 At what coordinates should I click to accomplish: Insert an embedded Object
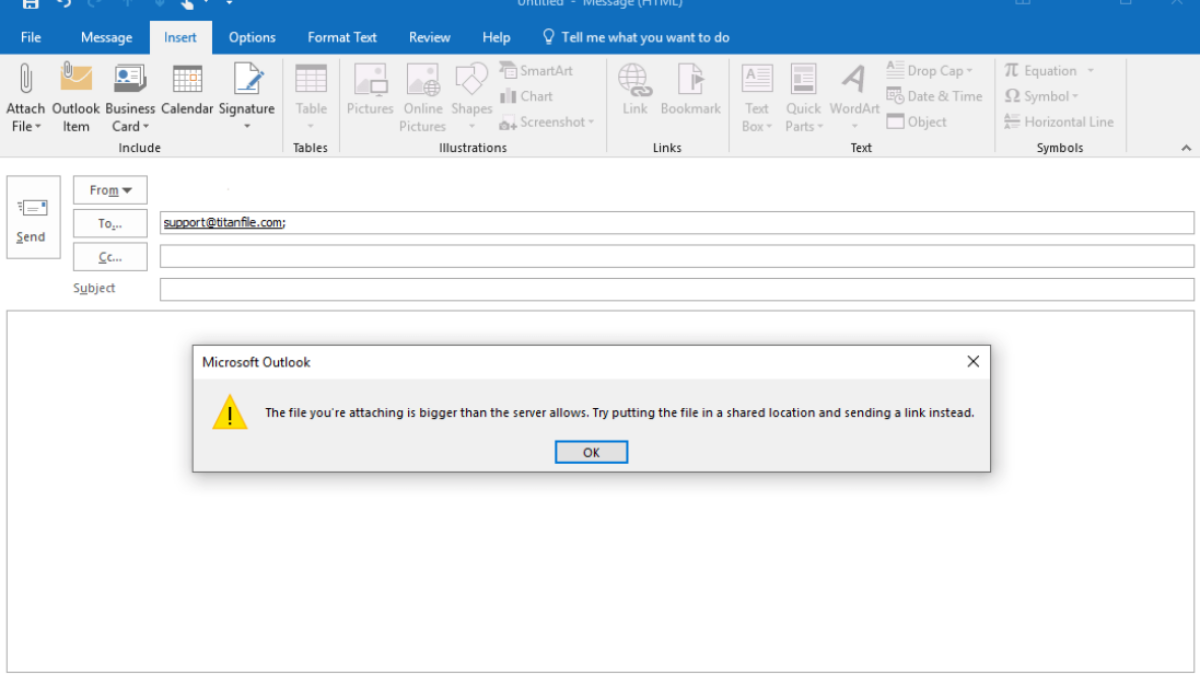coord(916,122)
